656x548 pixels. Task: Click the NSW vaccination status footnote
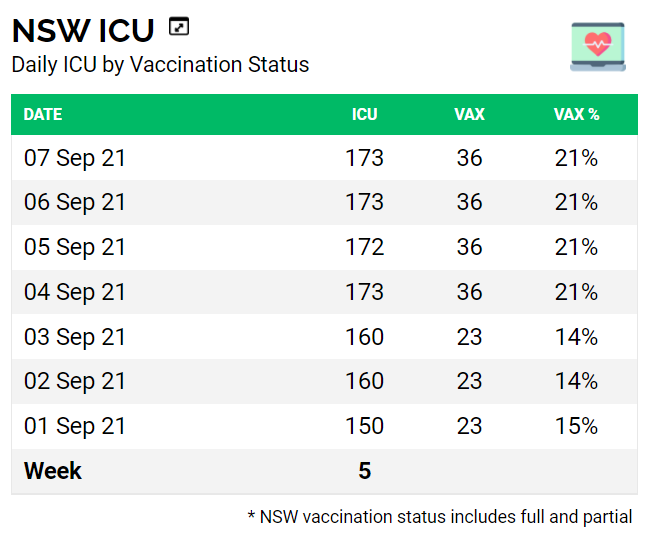(440, 517)
